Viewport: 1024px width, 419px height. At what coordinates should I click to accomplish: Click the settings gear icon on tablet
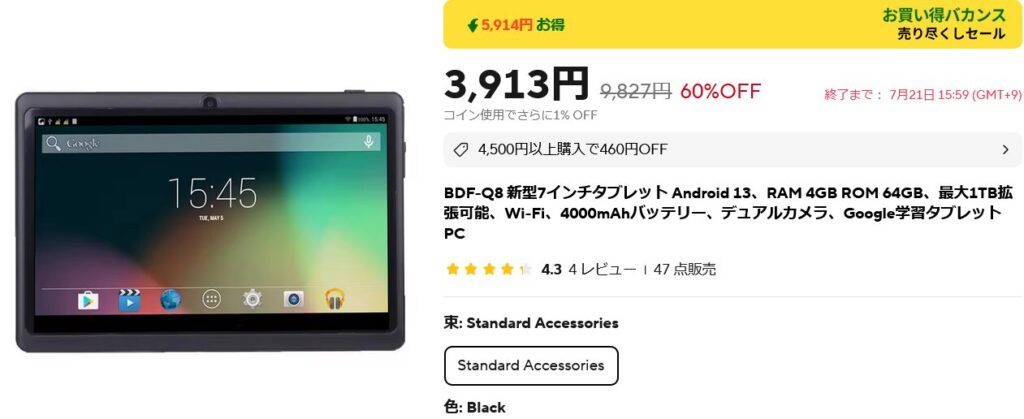(x=252, y=300)
